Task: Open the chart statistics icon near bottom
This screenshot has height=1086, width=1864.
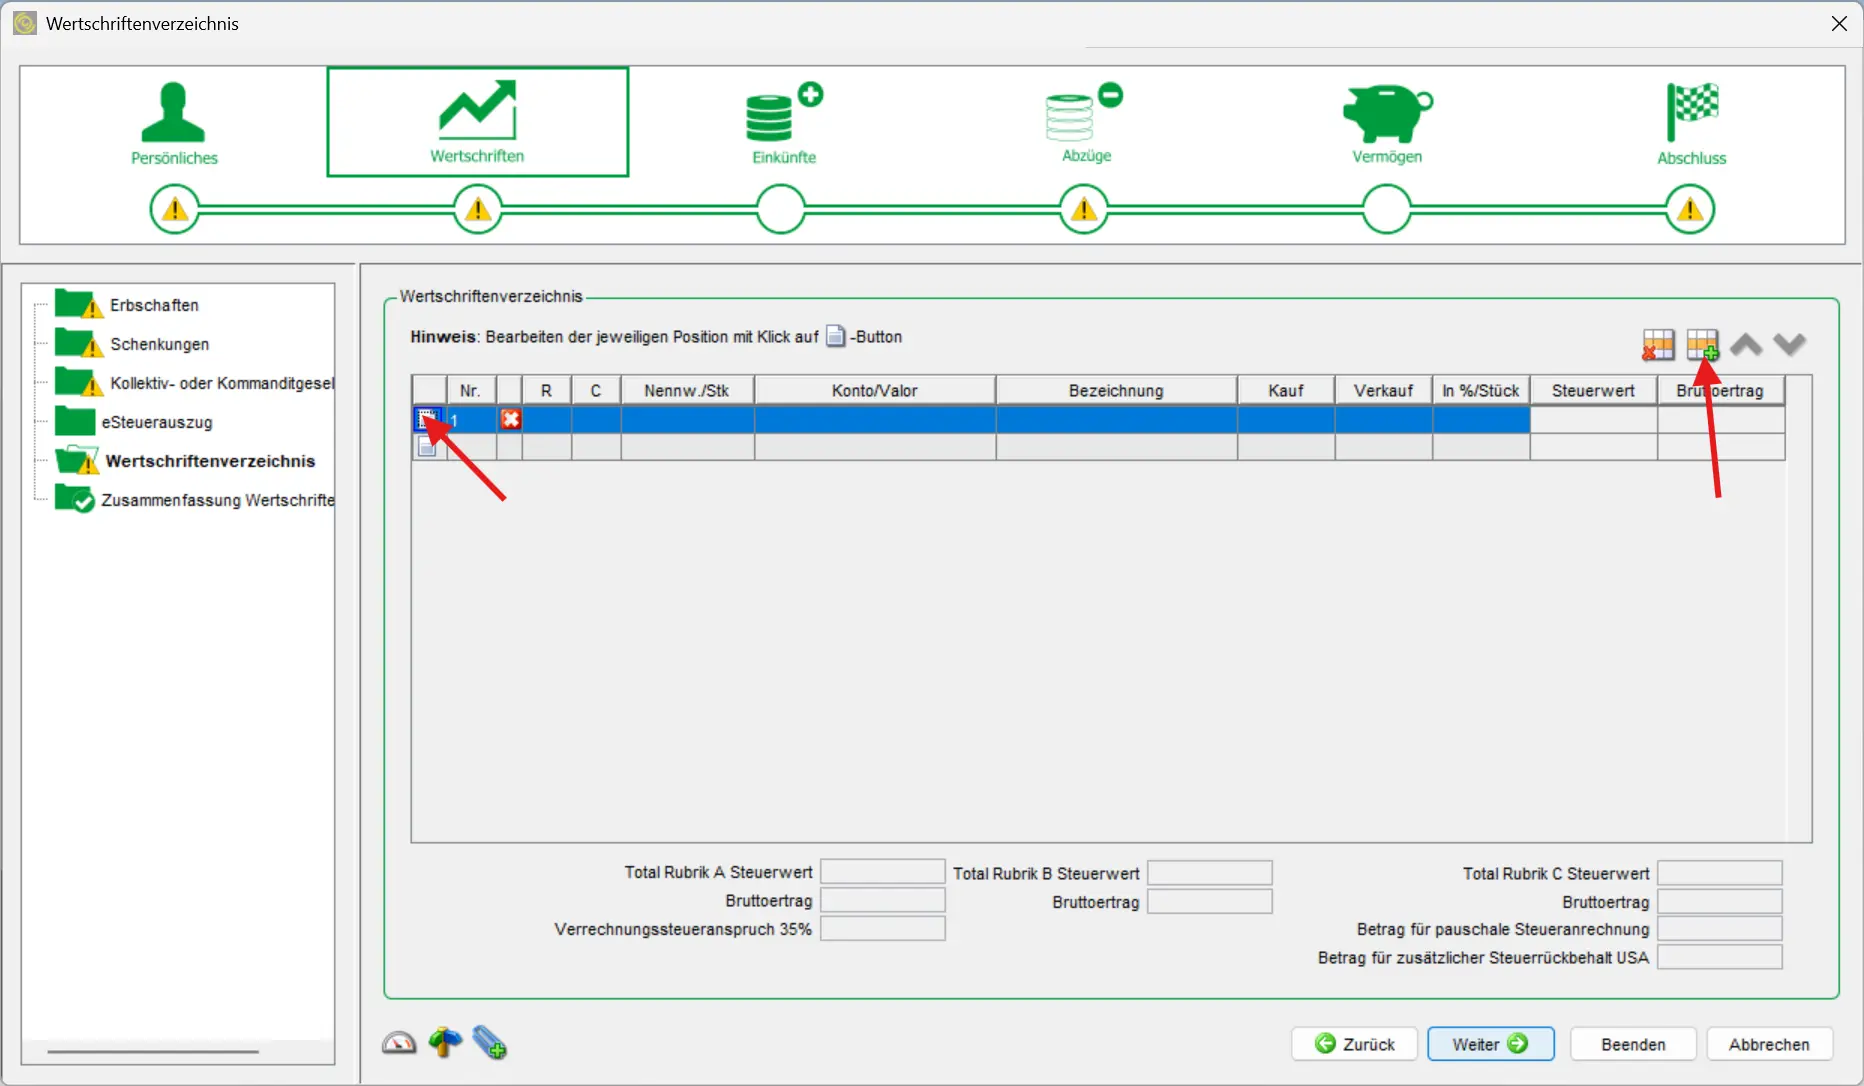Action: pos(445,1043)
